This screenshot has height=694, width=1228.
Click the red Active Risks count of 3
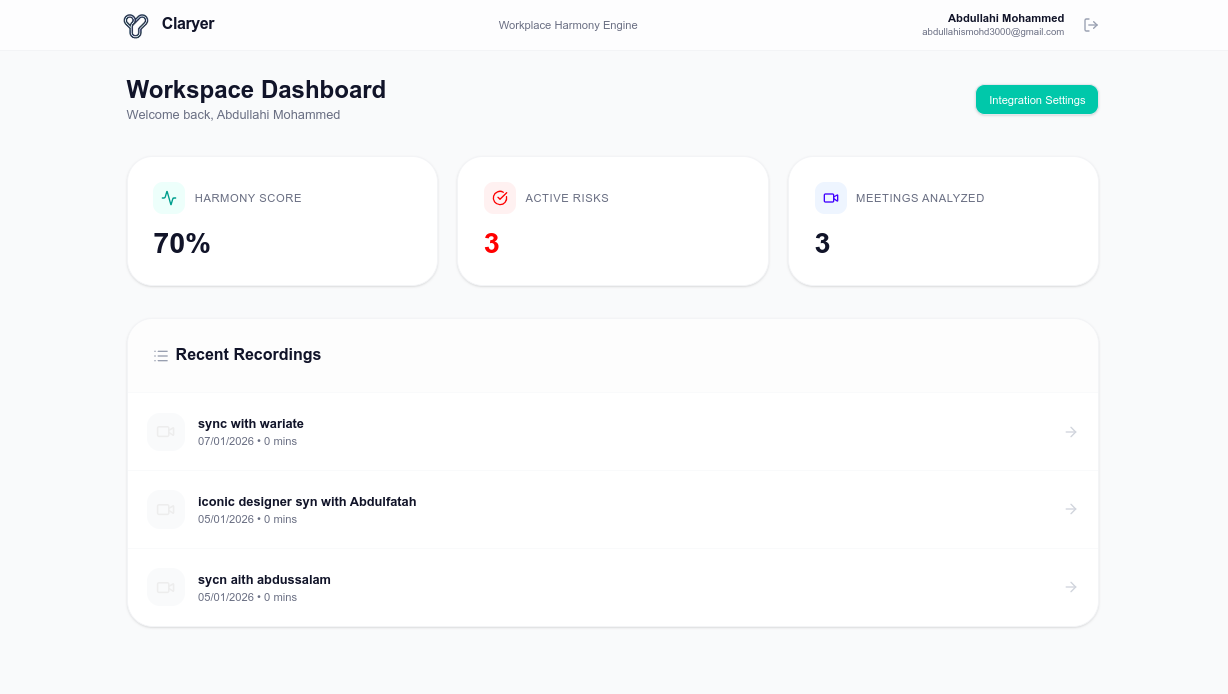pos(491,243)
